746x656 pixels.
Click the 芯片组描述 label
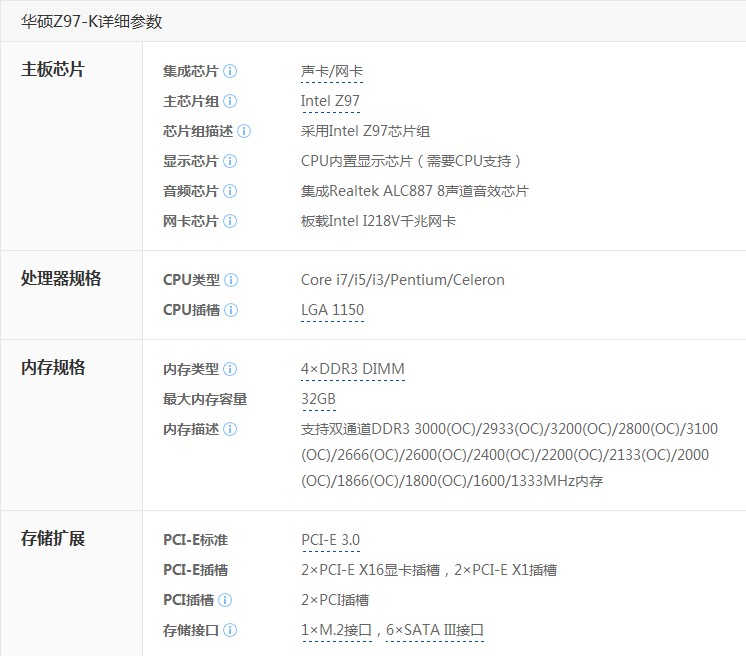[x=198, y=131]
